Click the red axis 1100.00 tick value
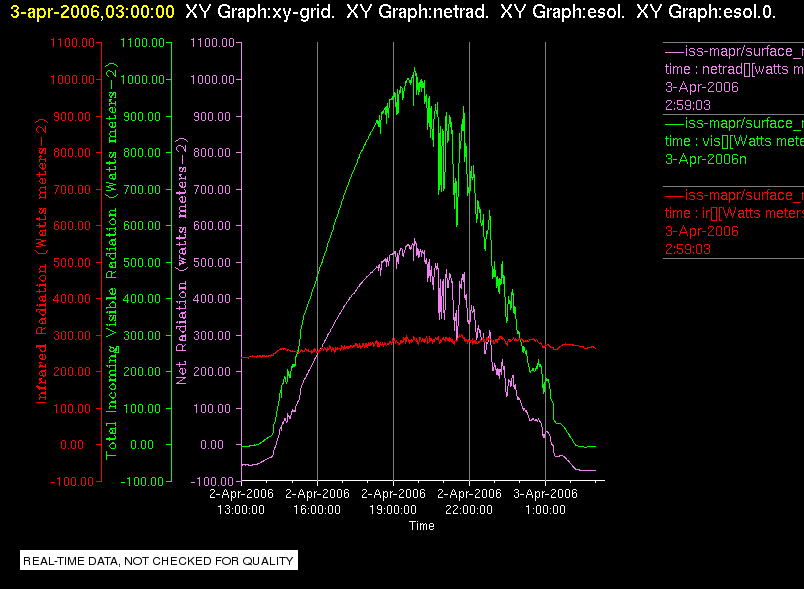The width and height of the screenshot is (804, 589). [x=72, y=43]
